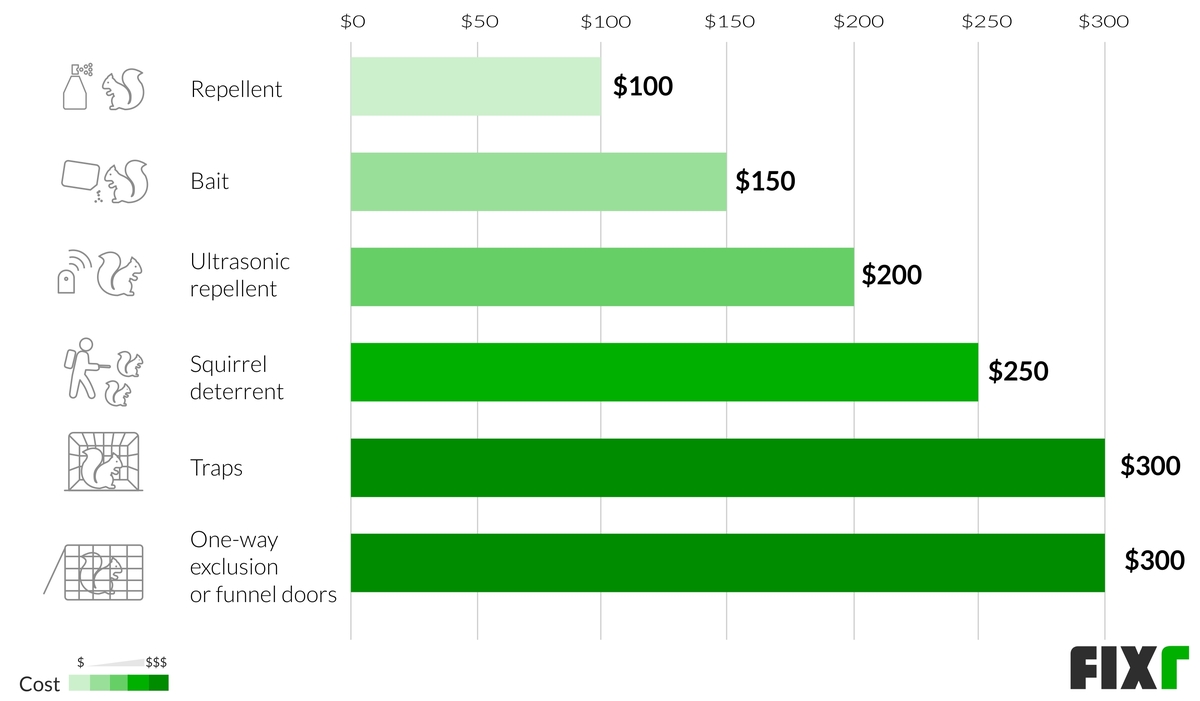This screenshot has width=1200, height=701.
Task: Click the Traps $300 bar
Action: (x=727, y=467)
